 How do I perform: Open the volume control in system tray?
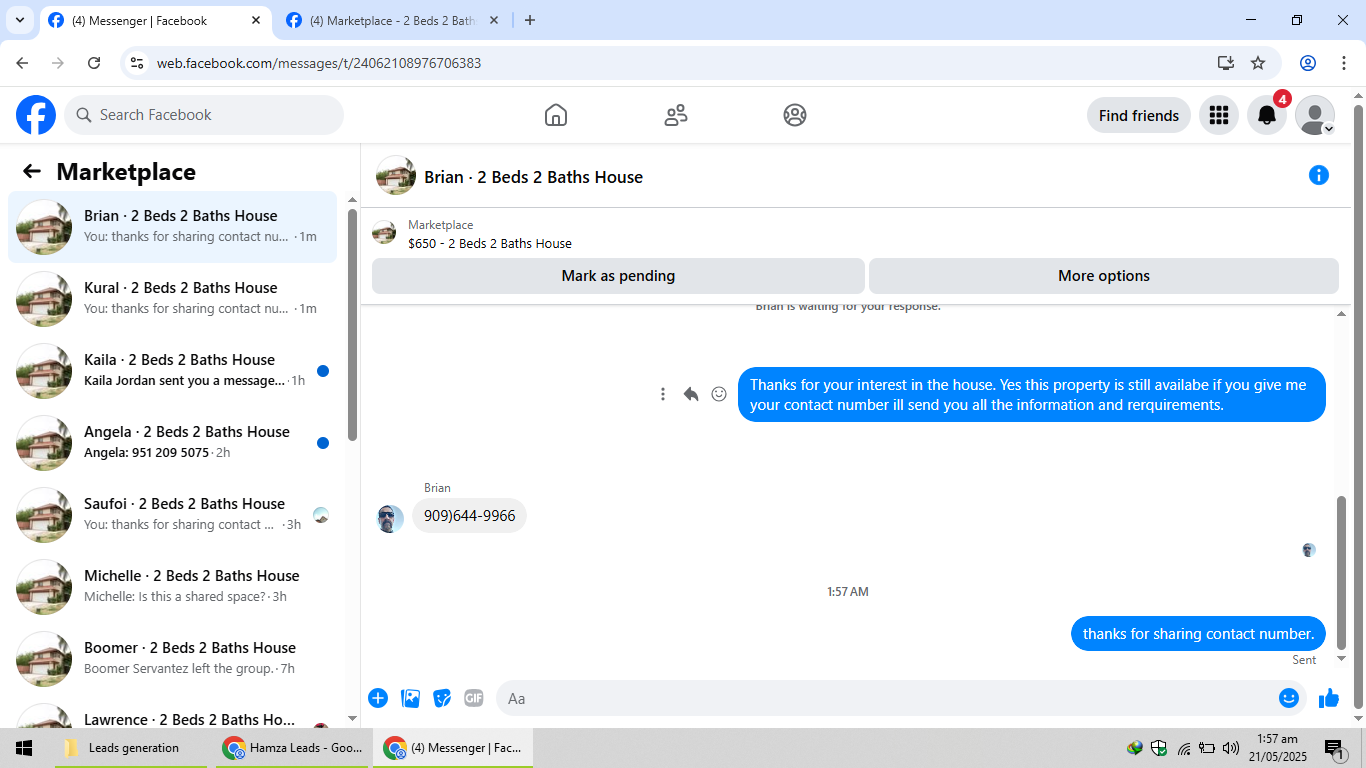pos(1230,748)
